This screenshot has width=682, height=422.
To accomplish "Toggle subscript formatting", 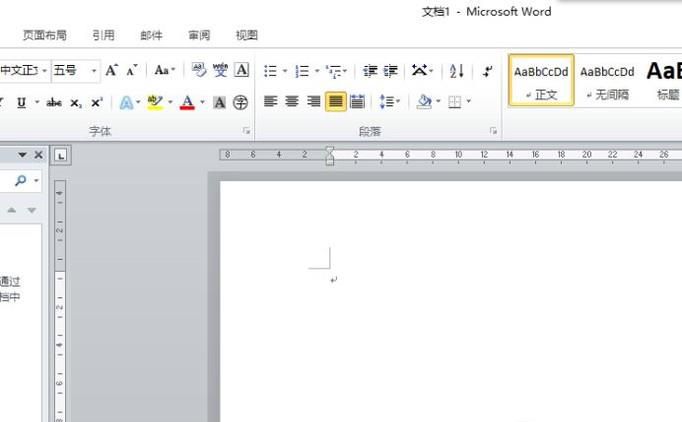I will pos(76,103).
